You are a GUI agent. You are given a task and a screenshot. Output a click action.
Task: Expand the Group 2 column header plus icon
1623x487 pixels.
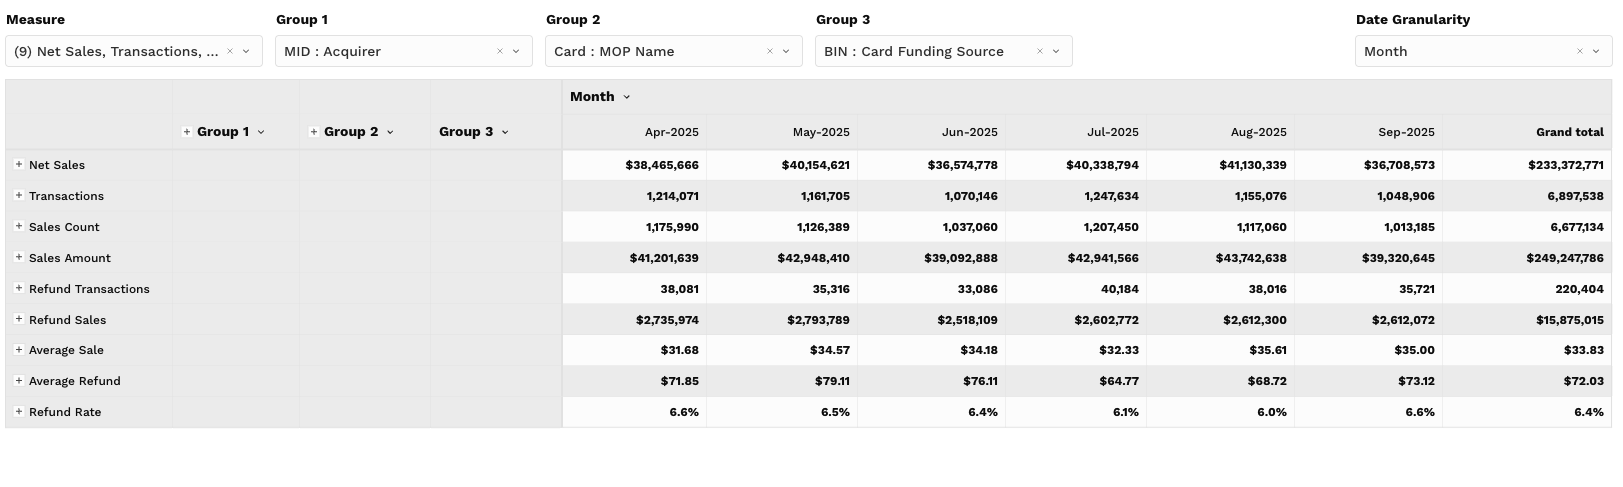coord(314,132)
